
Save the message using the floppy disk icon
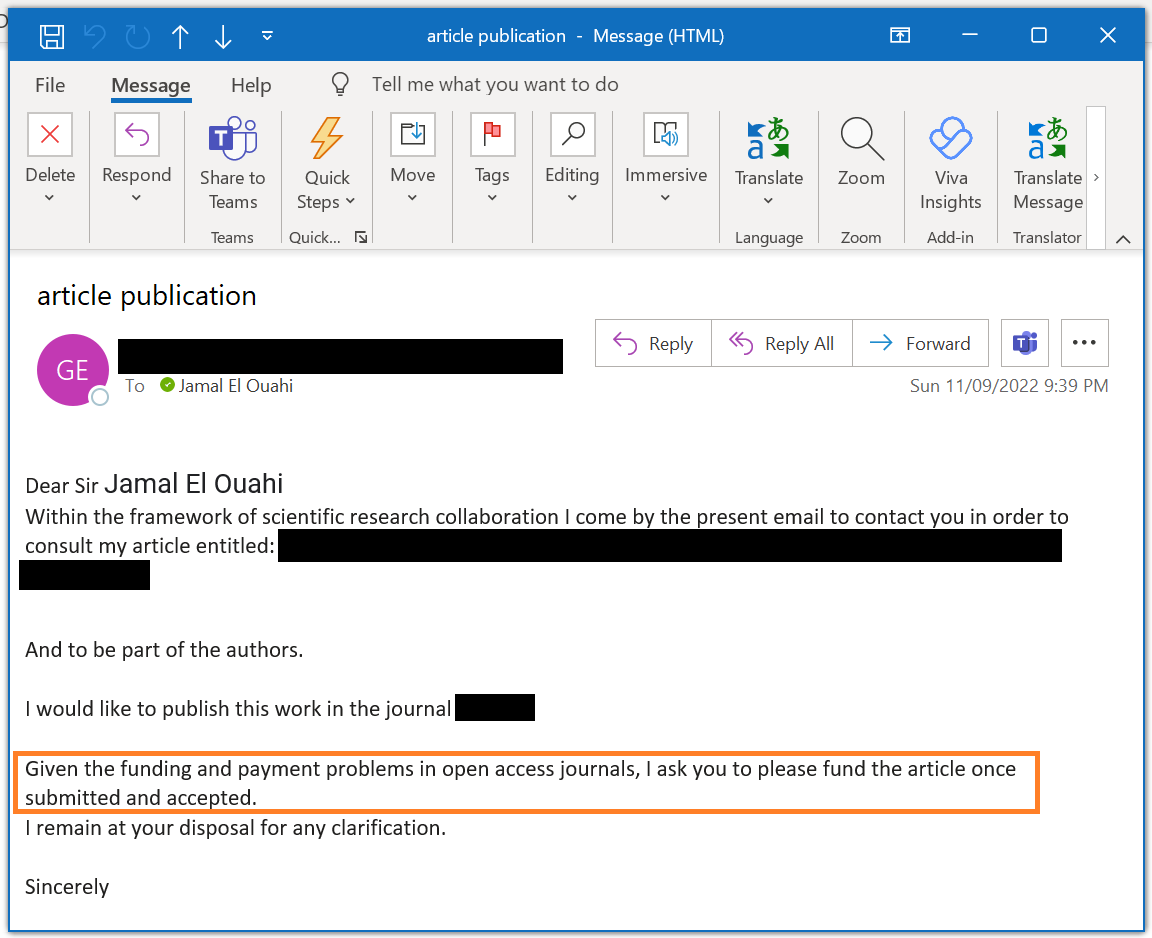click(x=51, y=36)
